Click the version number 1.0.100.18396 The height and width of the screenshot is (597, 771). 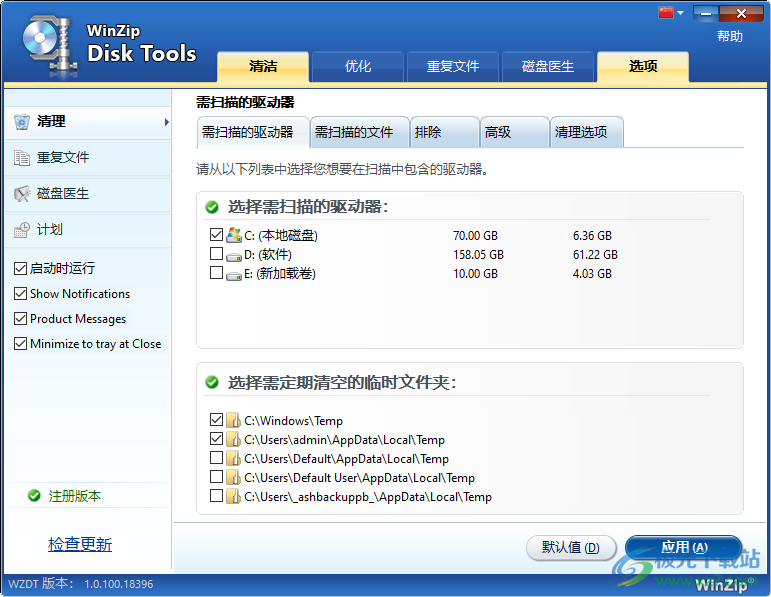(x=119, y=584)
